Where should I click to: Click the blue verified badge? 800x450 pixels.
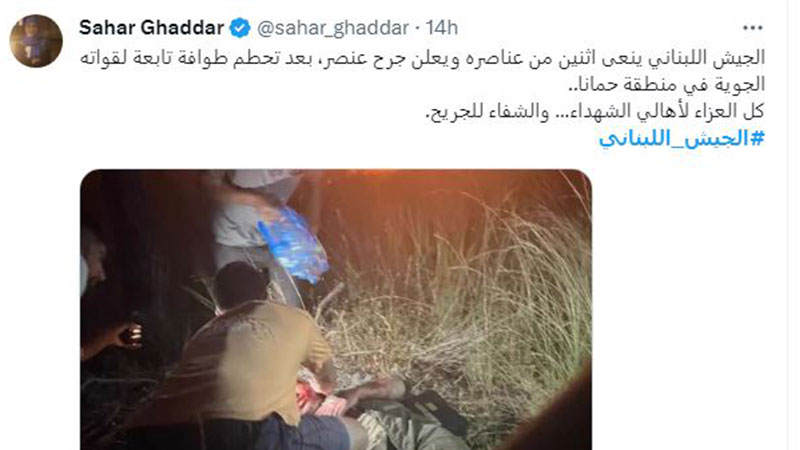tap(240, 28)
